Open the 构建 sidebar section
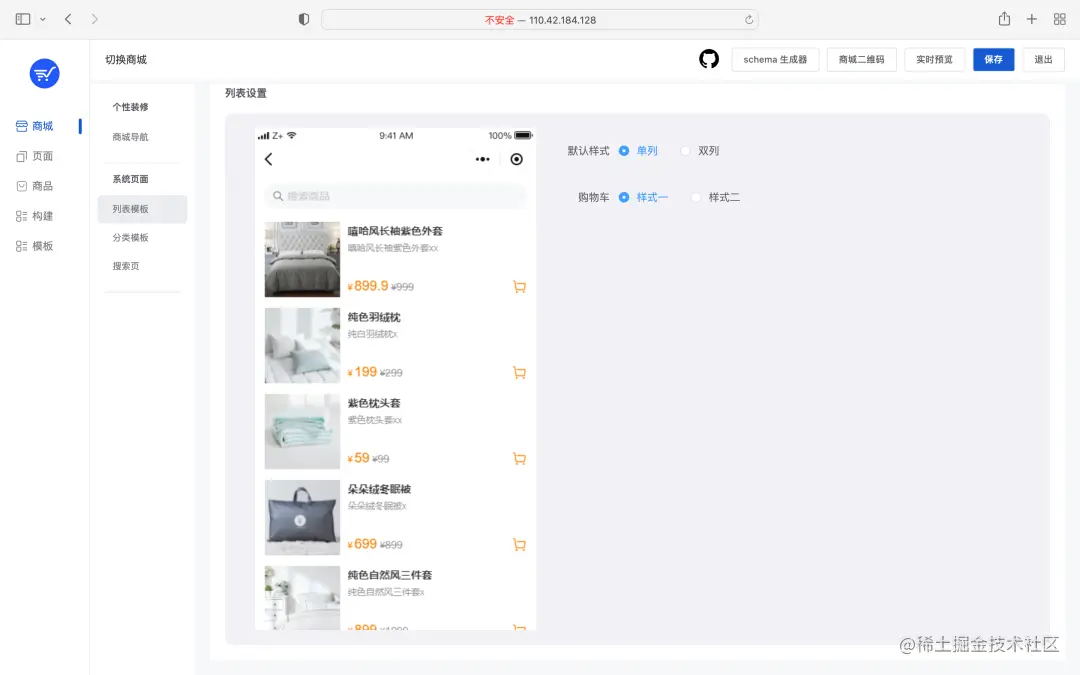This screenshot has height=675, width=1080. [x=34, y=216]
